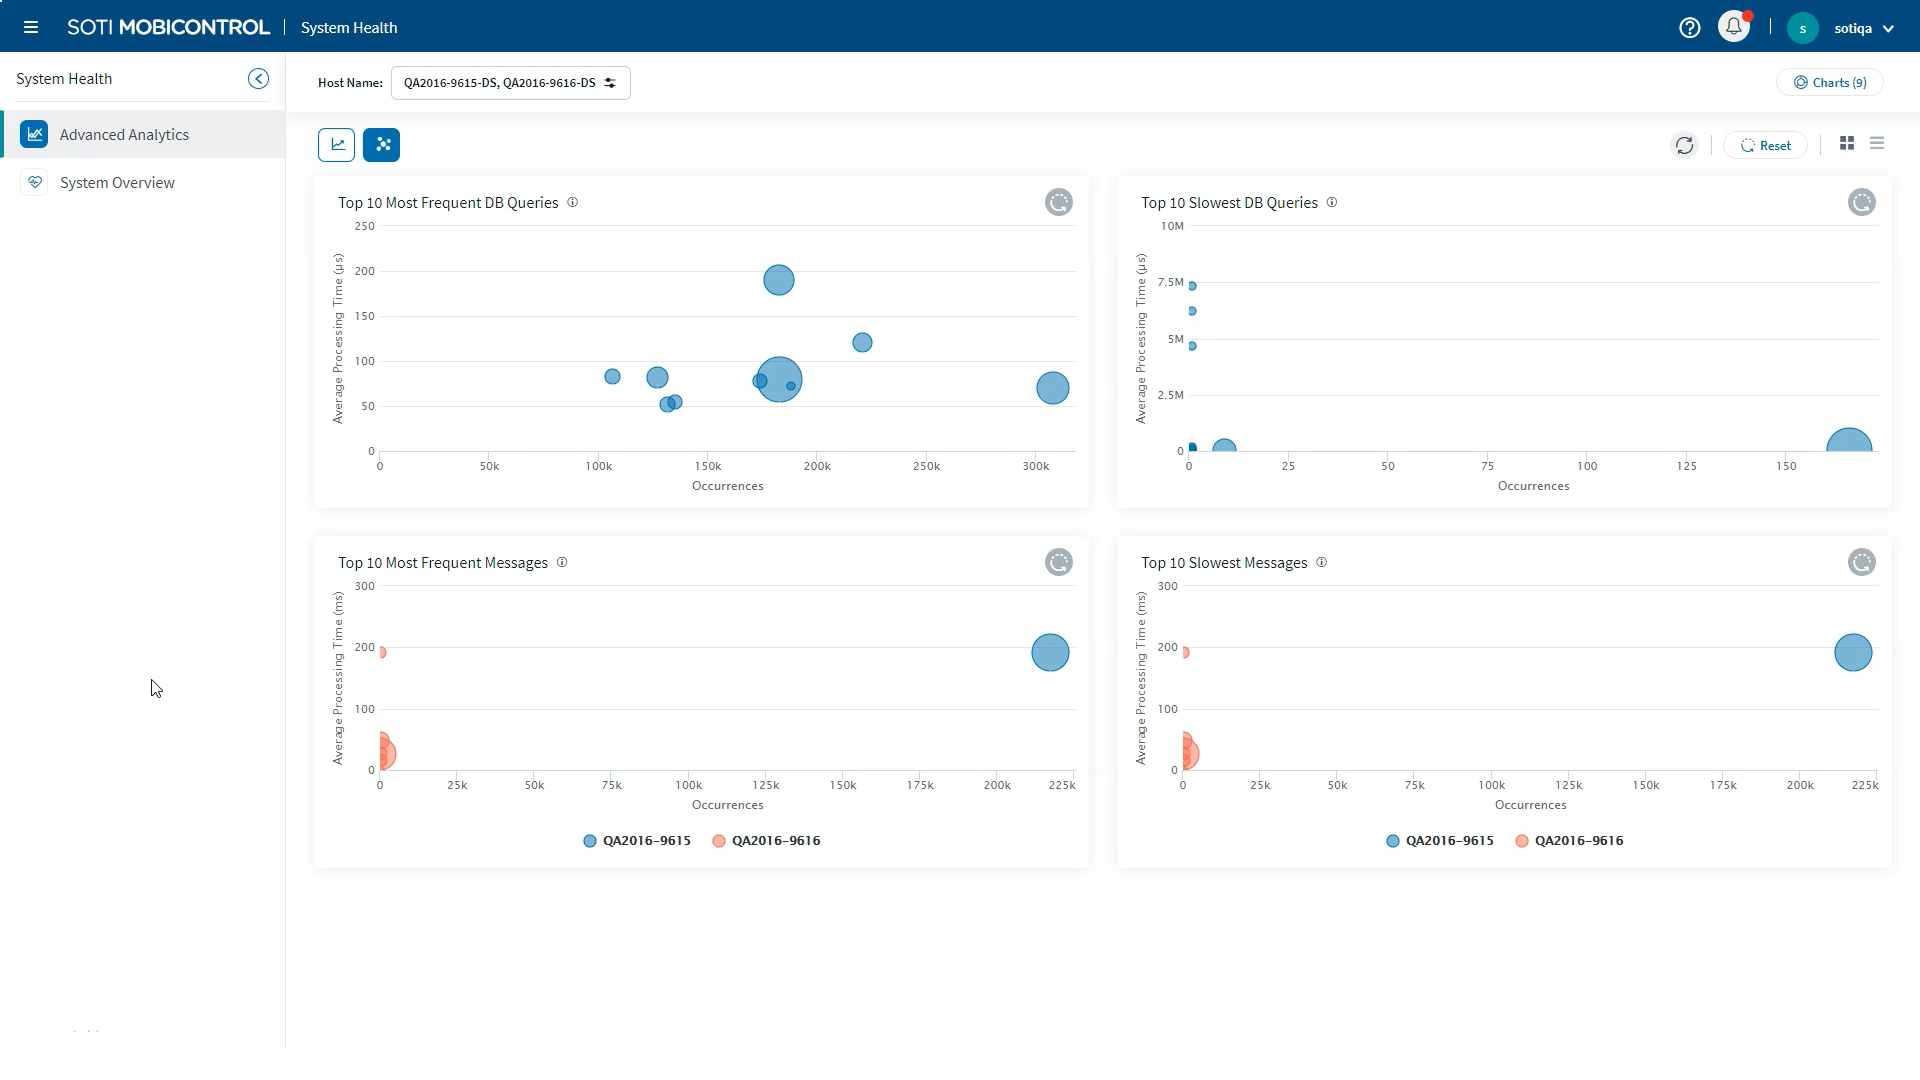1920x1080 pixels.
Task: Click the Advanced Analytics chart icon
Action: click(x=34, y=134)
